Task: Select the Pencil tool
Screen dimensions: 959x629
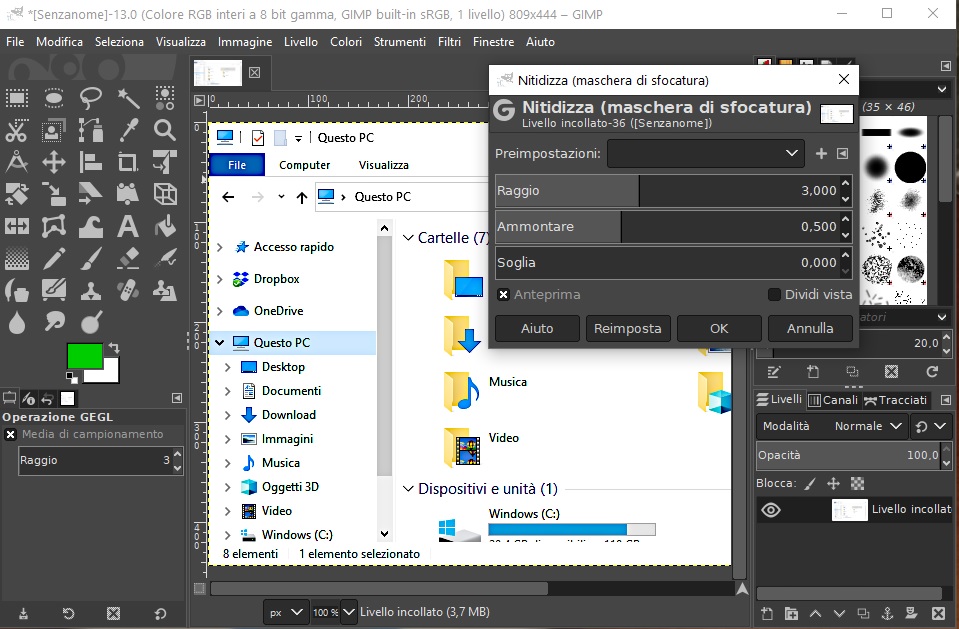Action: [x=54, y=258]
